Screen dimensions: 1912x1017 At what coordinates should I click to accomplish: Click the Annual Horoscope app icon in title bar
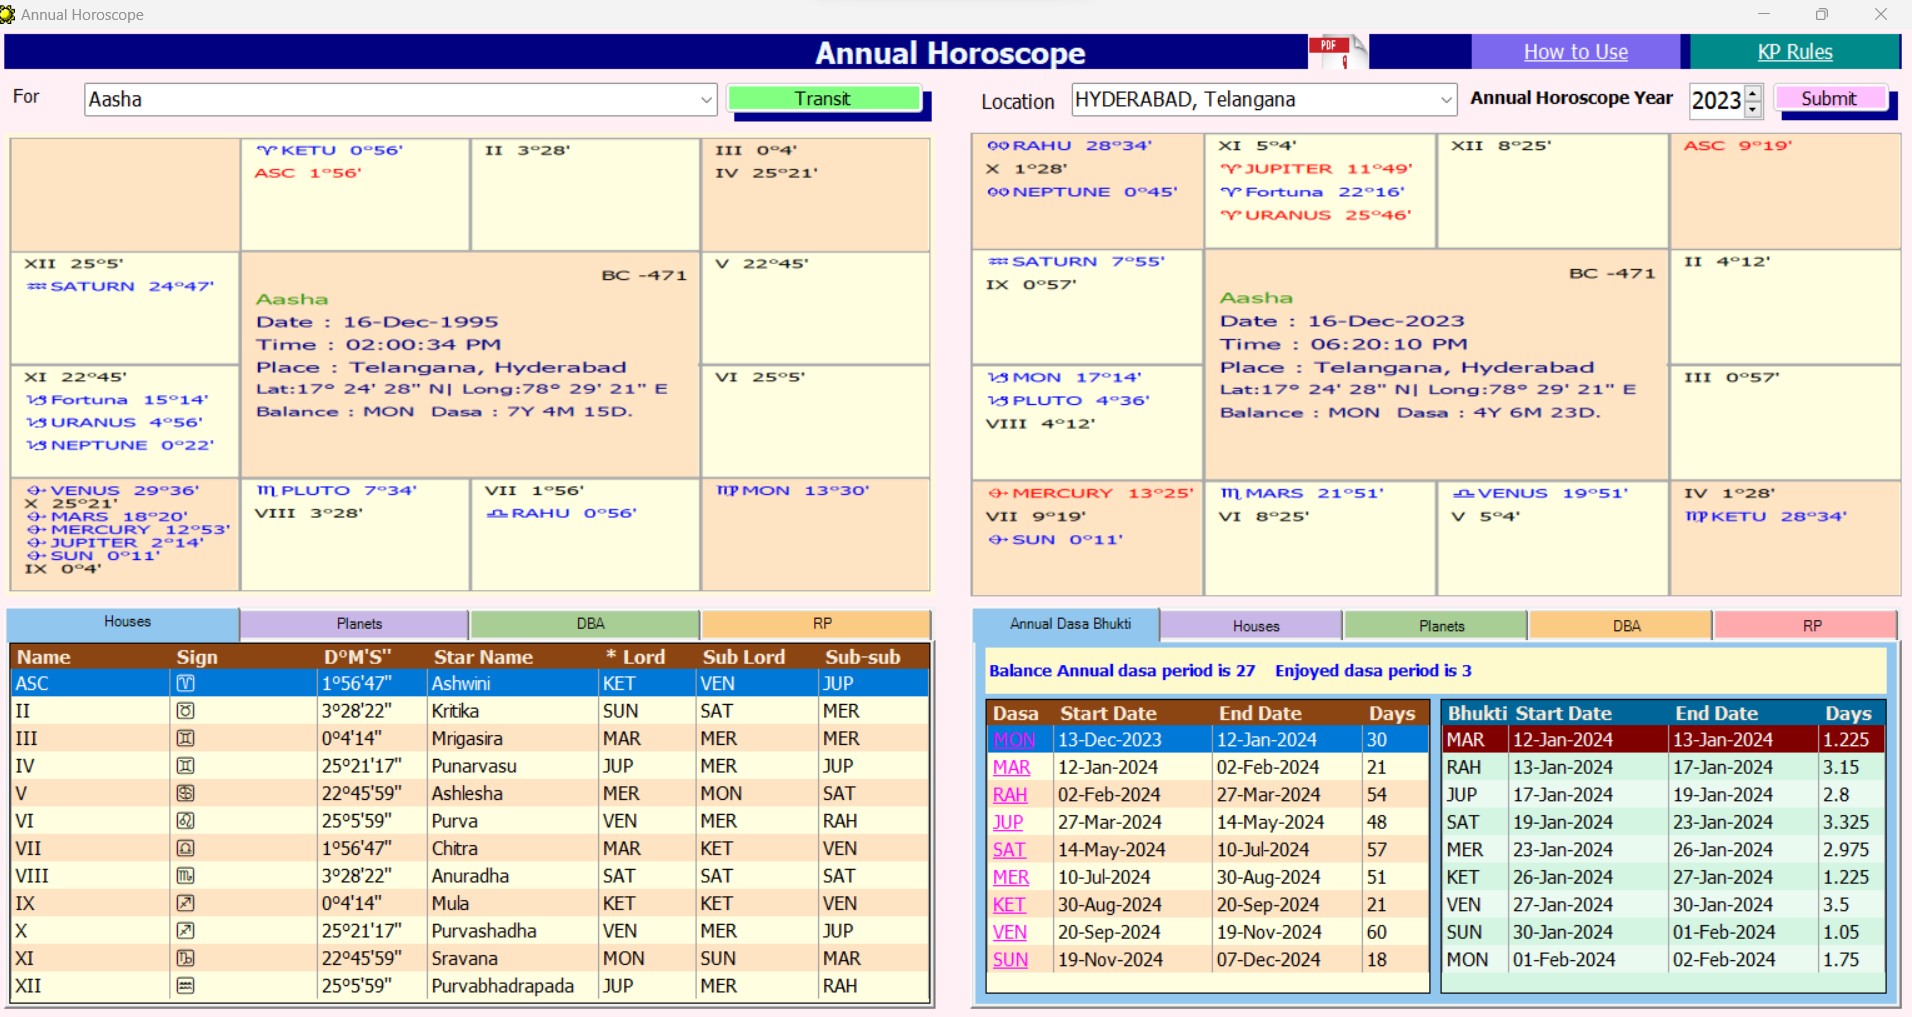click(x=8, y=14)
